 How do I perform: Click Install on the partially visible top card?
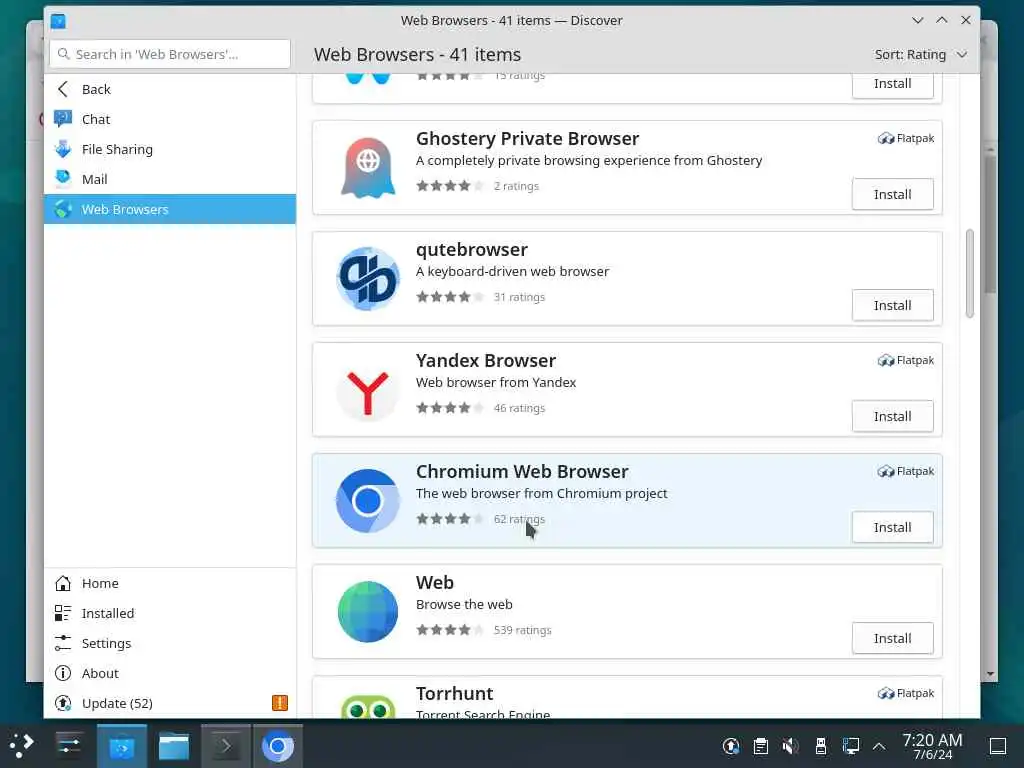892,85
